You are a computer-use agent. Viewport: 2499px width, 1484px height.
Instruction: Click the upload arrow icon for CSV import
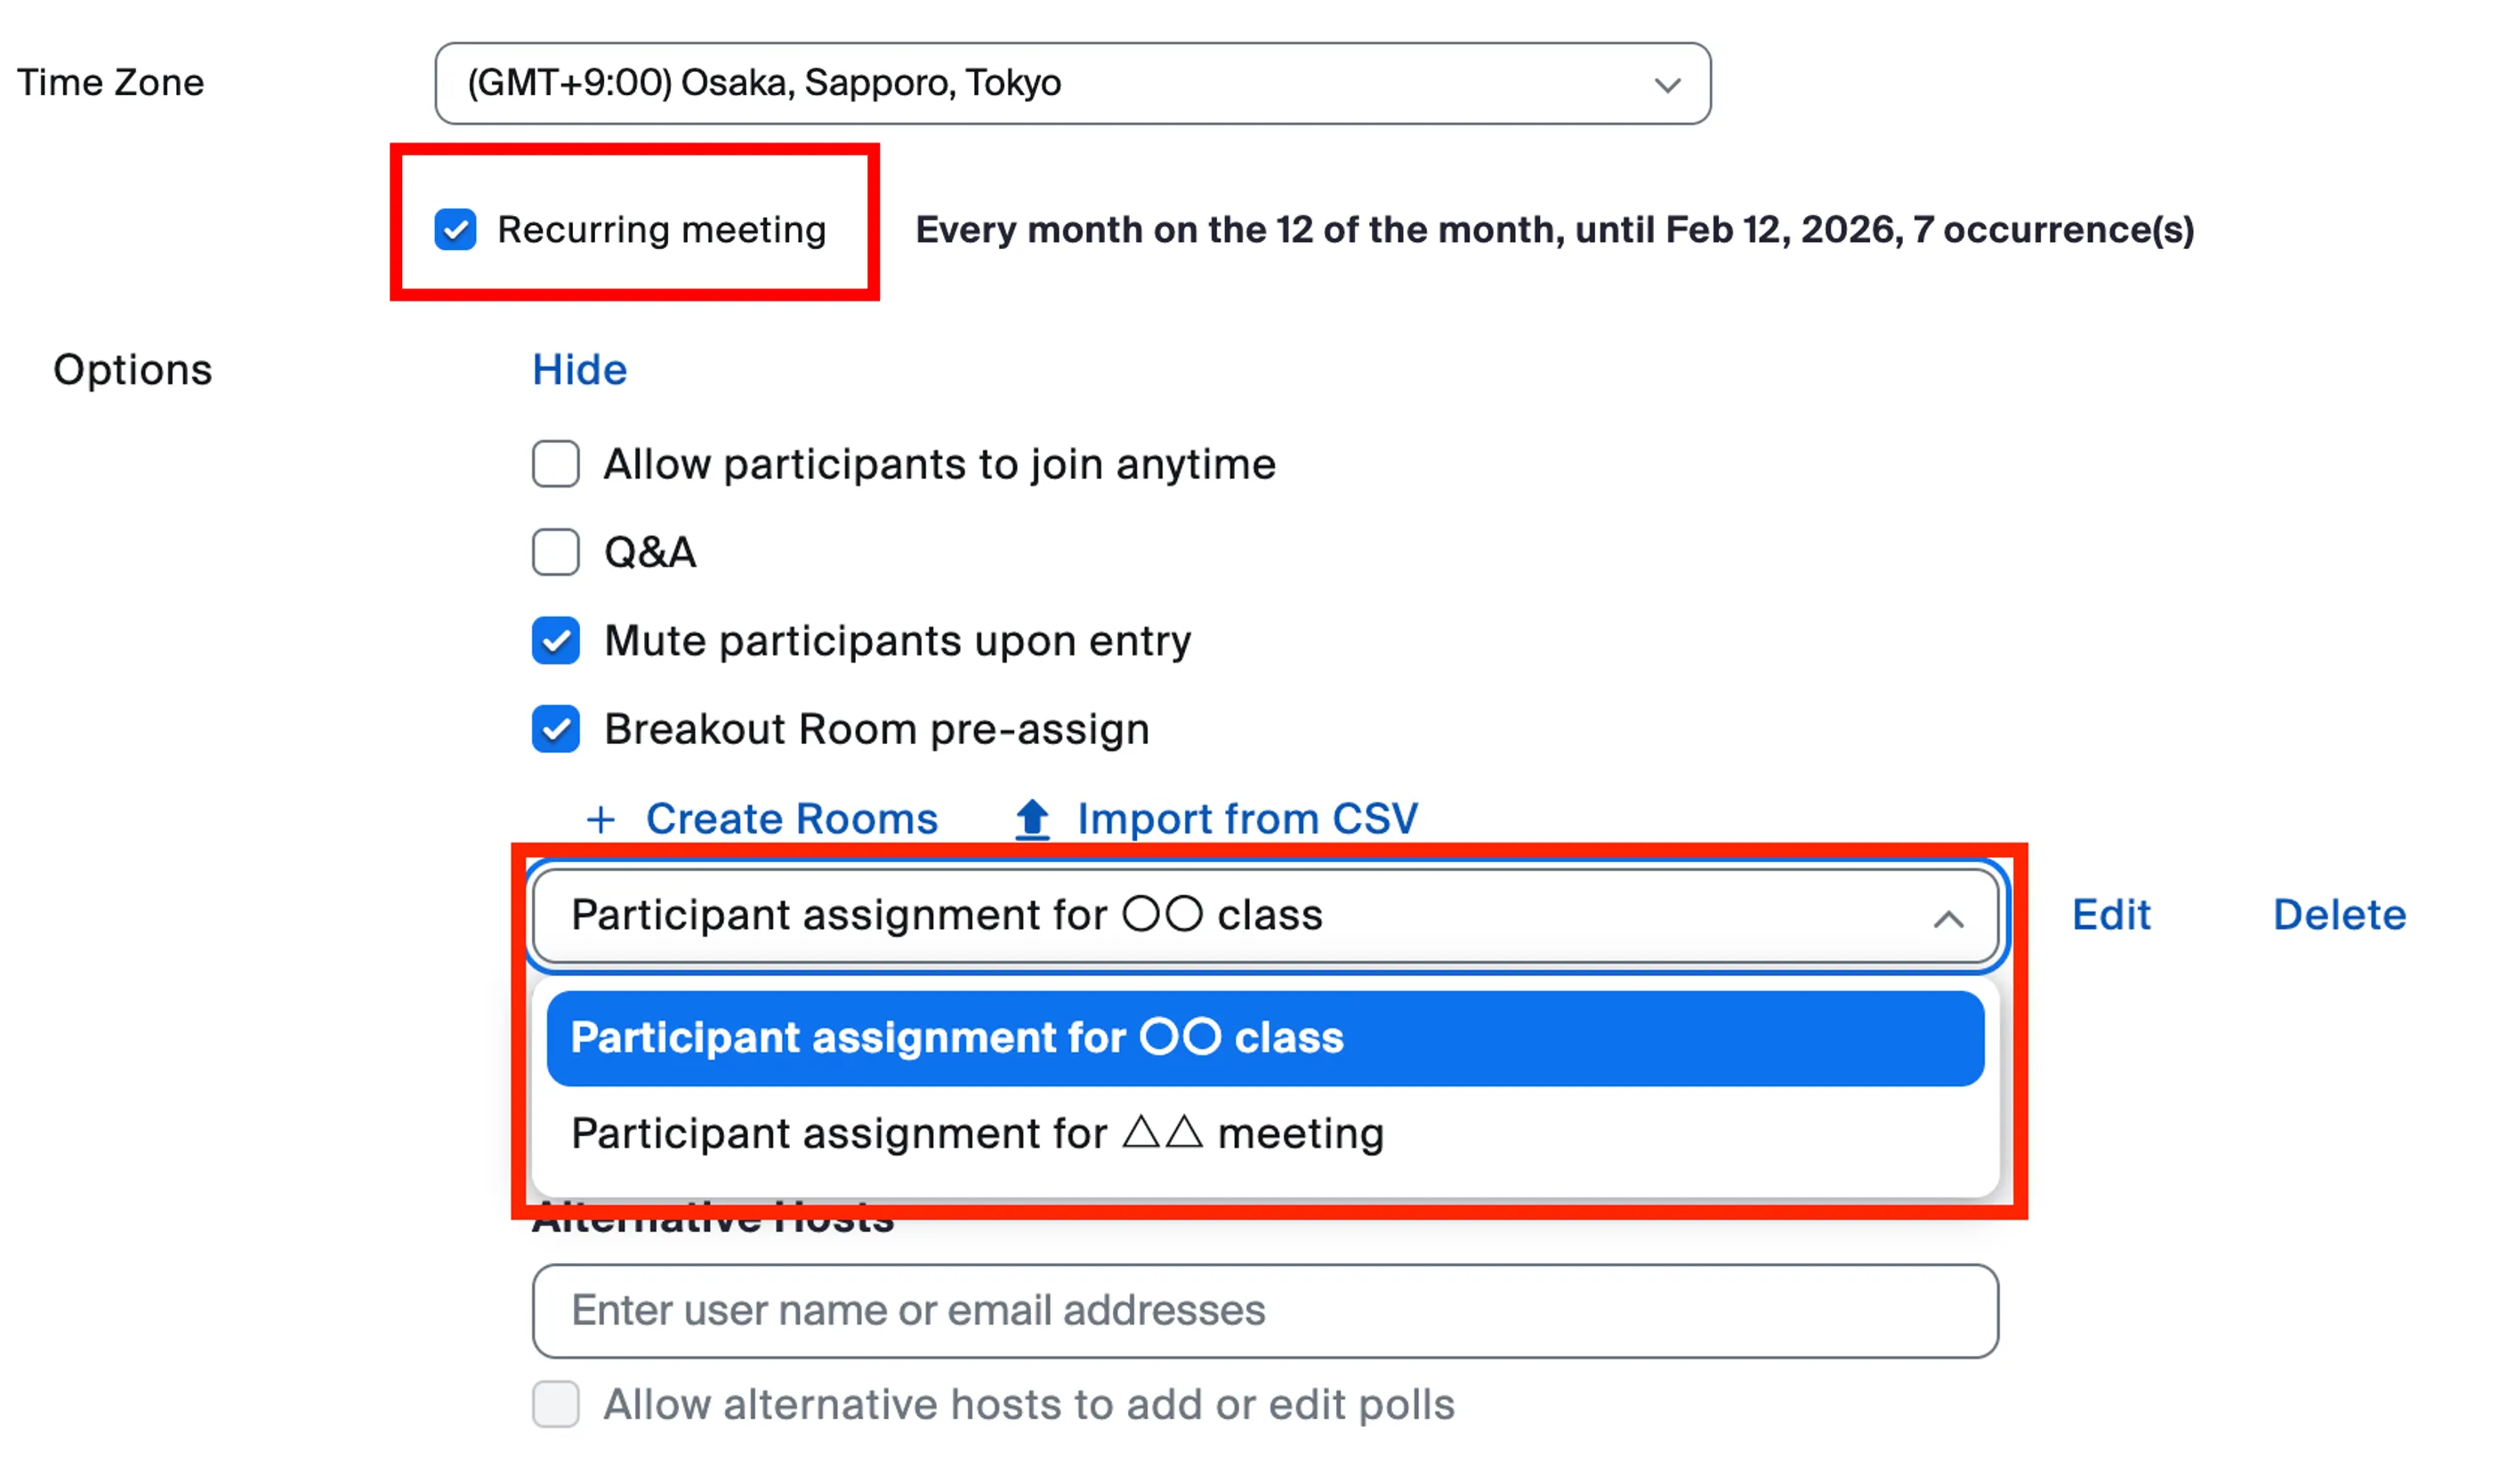point(1032,820)
